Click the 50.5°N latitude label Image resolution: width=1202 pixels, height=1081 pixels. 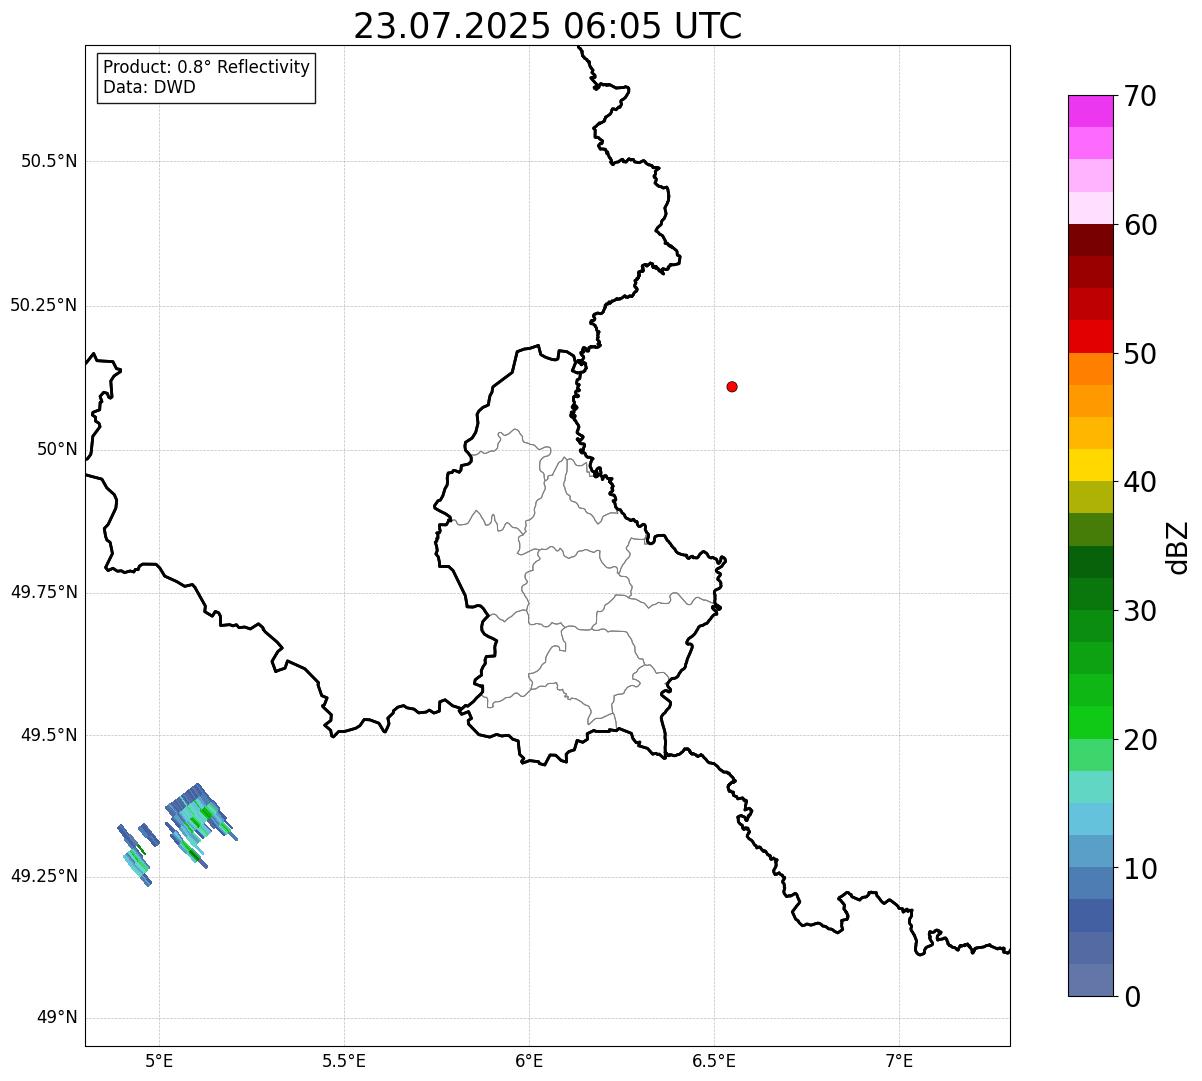click(x=49, y=162)
